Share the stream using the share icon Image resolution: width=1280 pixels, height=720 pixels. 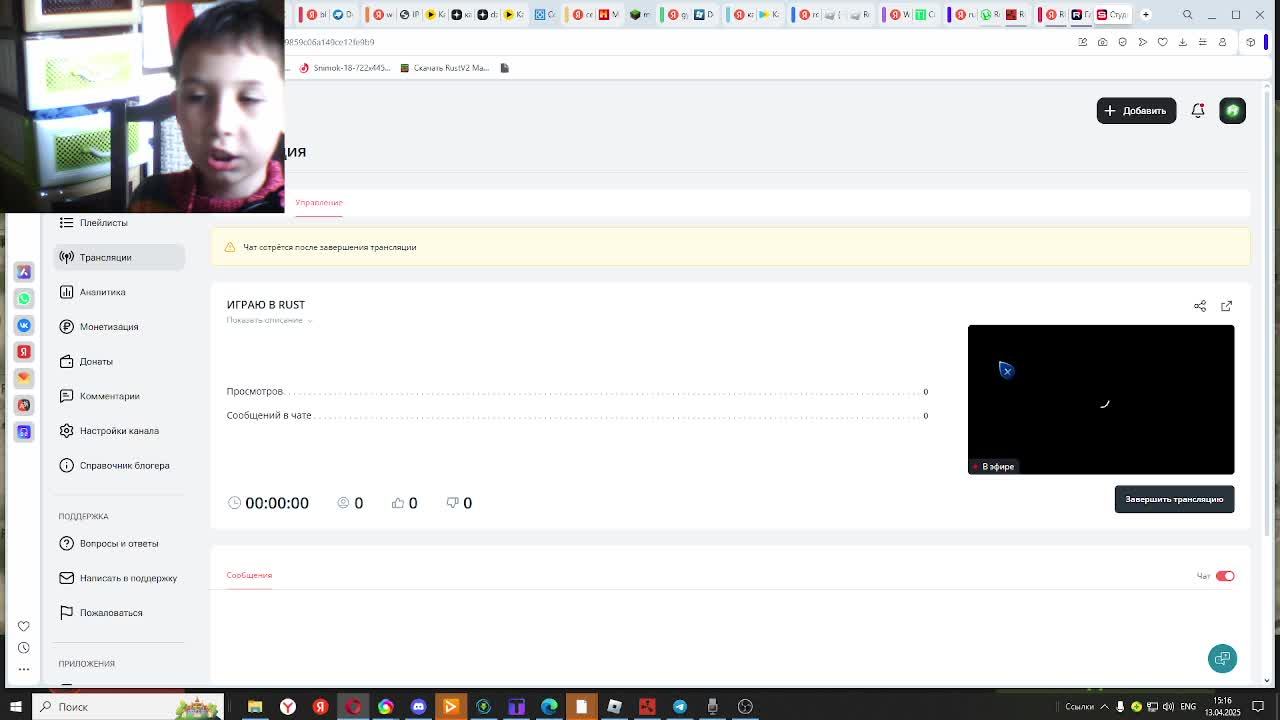[x=1200, y=306]
